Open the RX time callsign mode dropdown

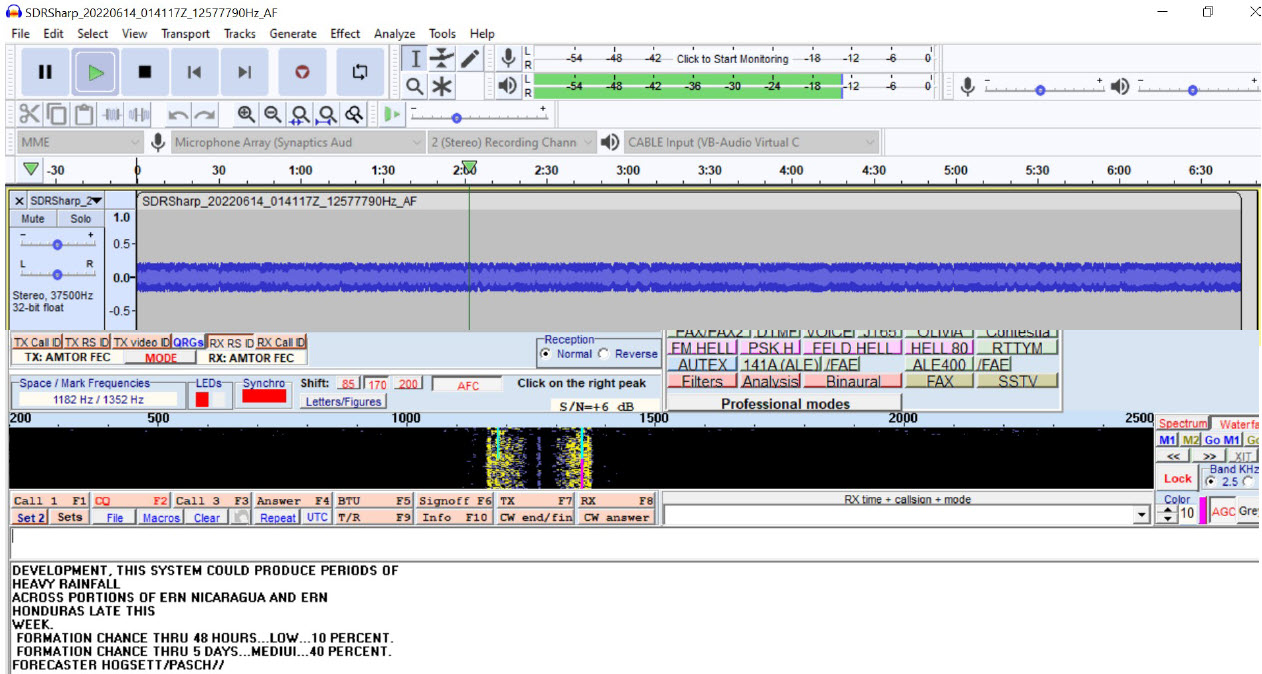pyautogui.click(x=1142, y=515)
